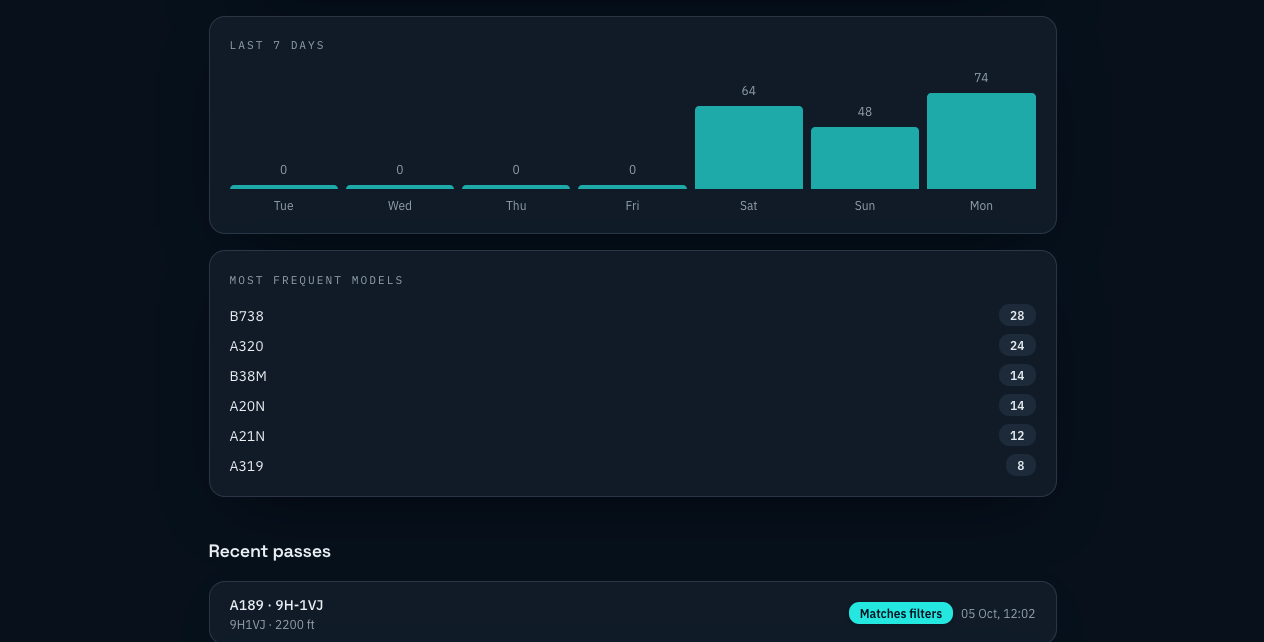
Task: Click the Sunday bar showing 48
Action: pos(865,158)
